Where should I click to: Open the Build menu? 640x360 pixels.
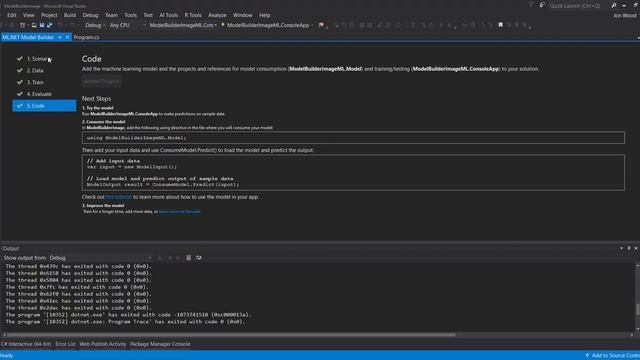70,15
